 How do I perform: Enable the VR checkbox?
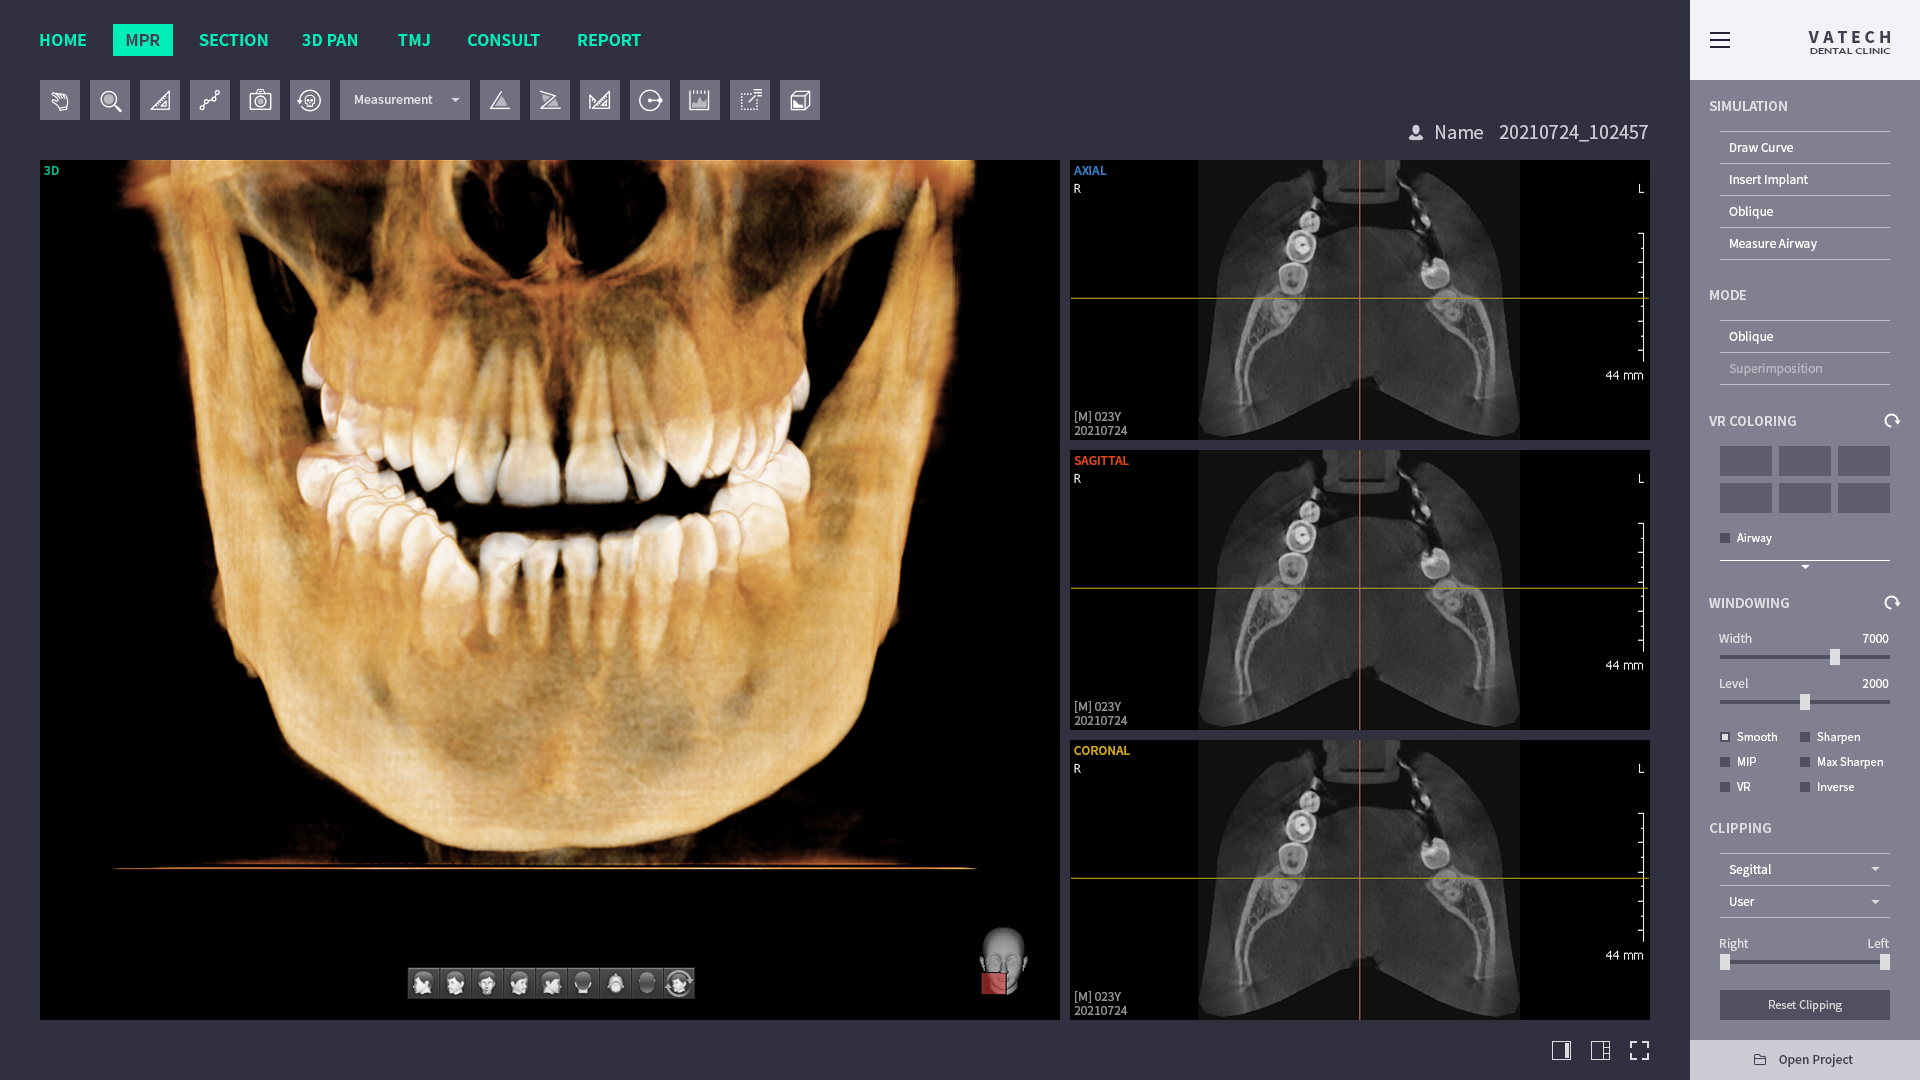tap(1725, 787)
